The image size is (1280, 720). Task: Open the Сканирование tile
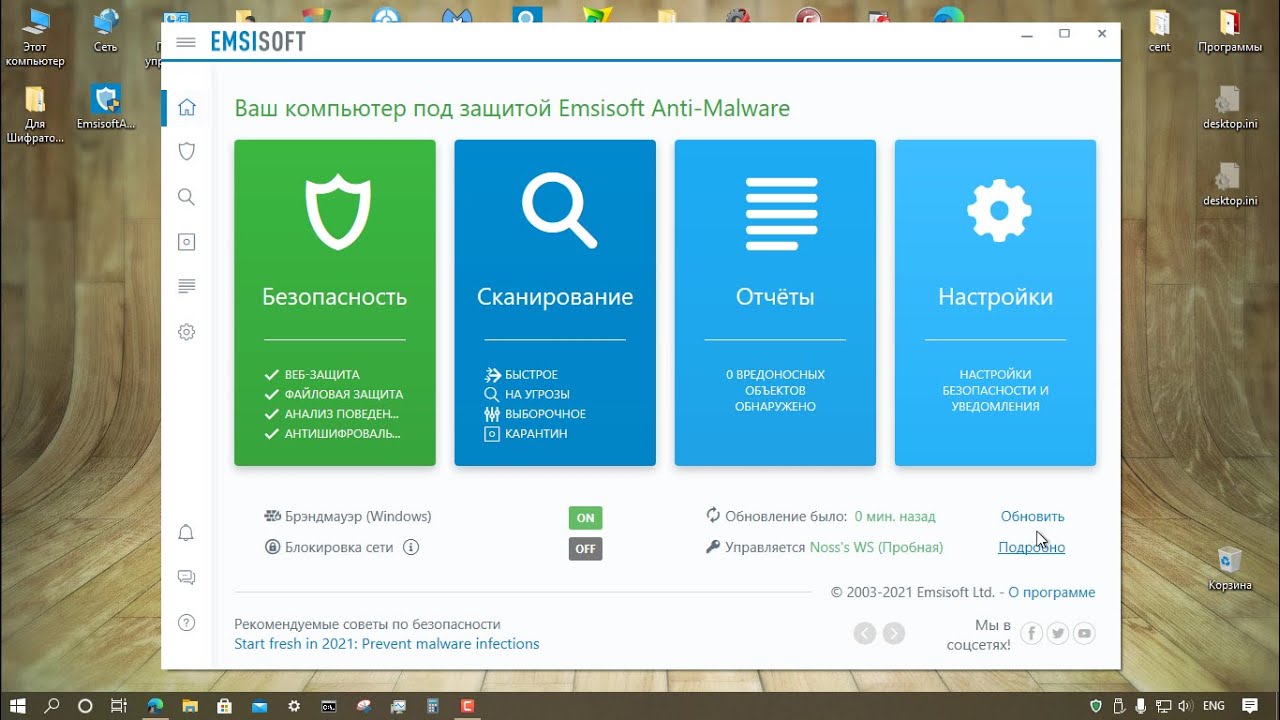[555, 303]
